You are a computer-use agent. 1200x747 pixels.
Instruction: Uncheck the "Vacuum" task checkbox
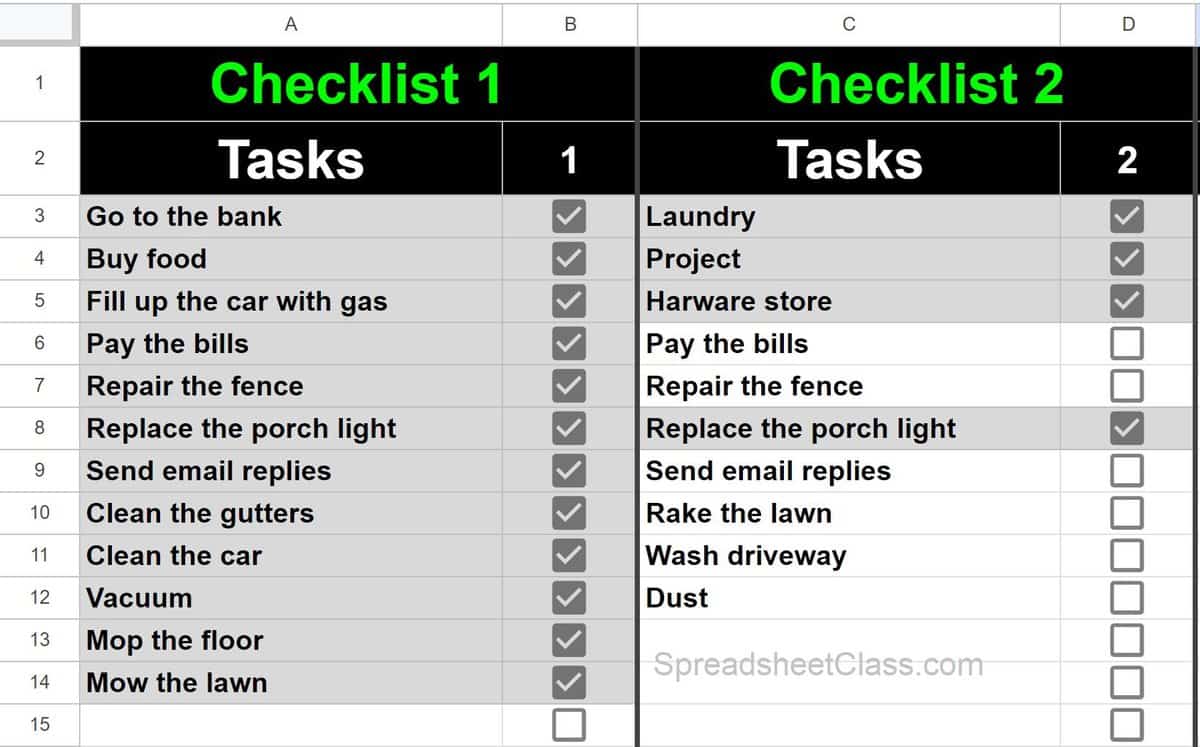pos(567,598)
